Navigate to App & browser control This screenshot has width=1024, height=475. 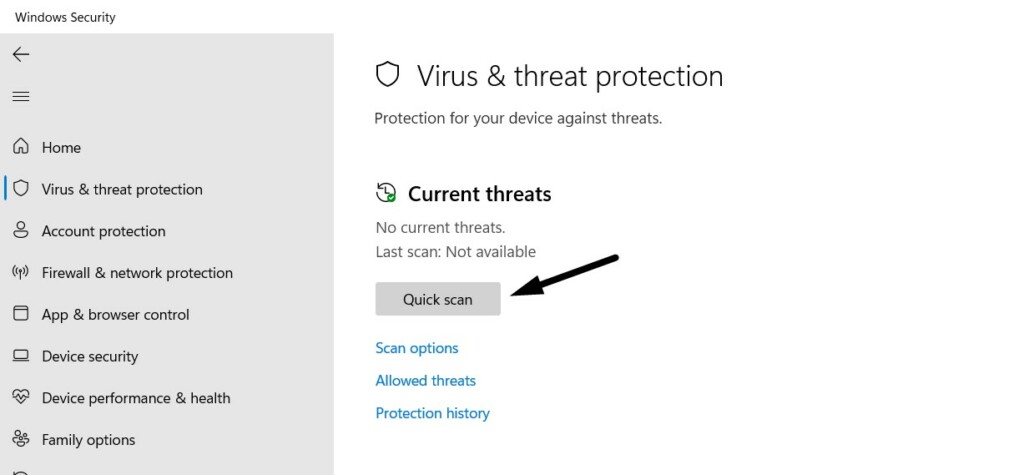pyautogui.click(x=115, y=314)
